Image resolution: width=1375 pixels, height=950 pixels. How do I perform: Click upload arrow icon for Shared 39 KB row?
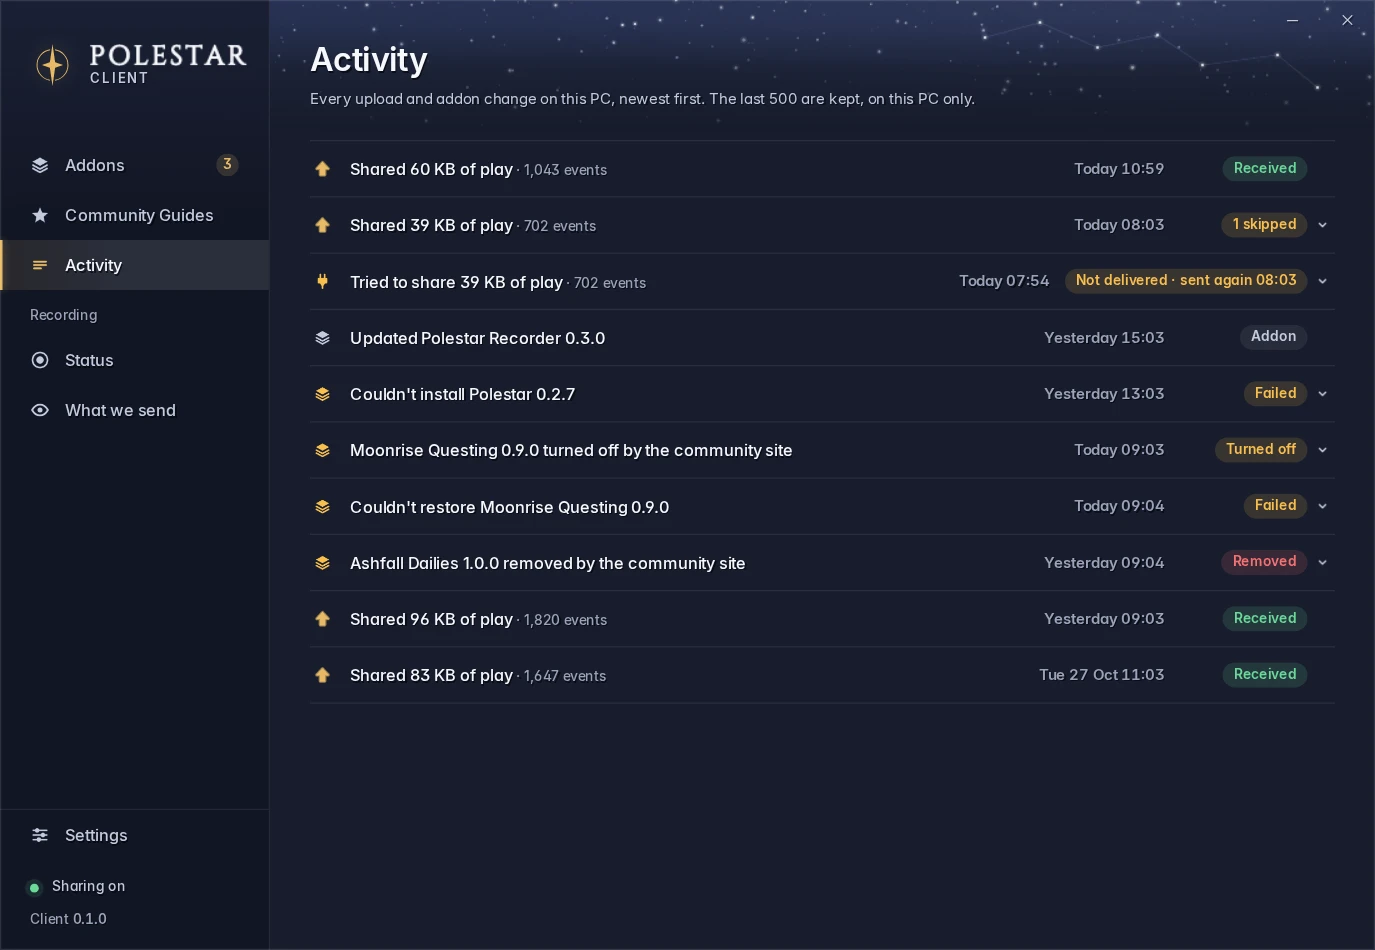click(322, 225)
